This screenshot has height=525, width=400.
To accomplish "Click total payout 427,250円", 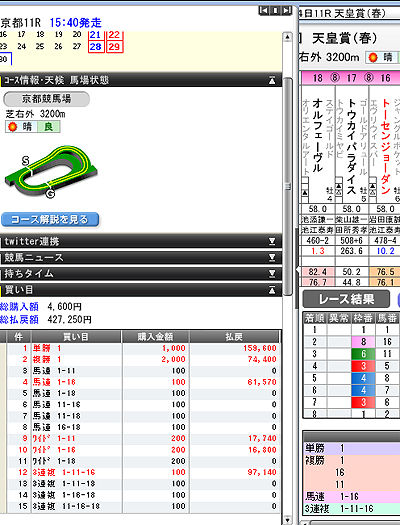I will [x=69, y=320].
